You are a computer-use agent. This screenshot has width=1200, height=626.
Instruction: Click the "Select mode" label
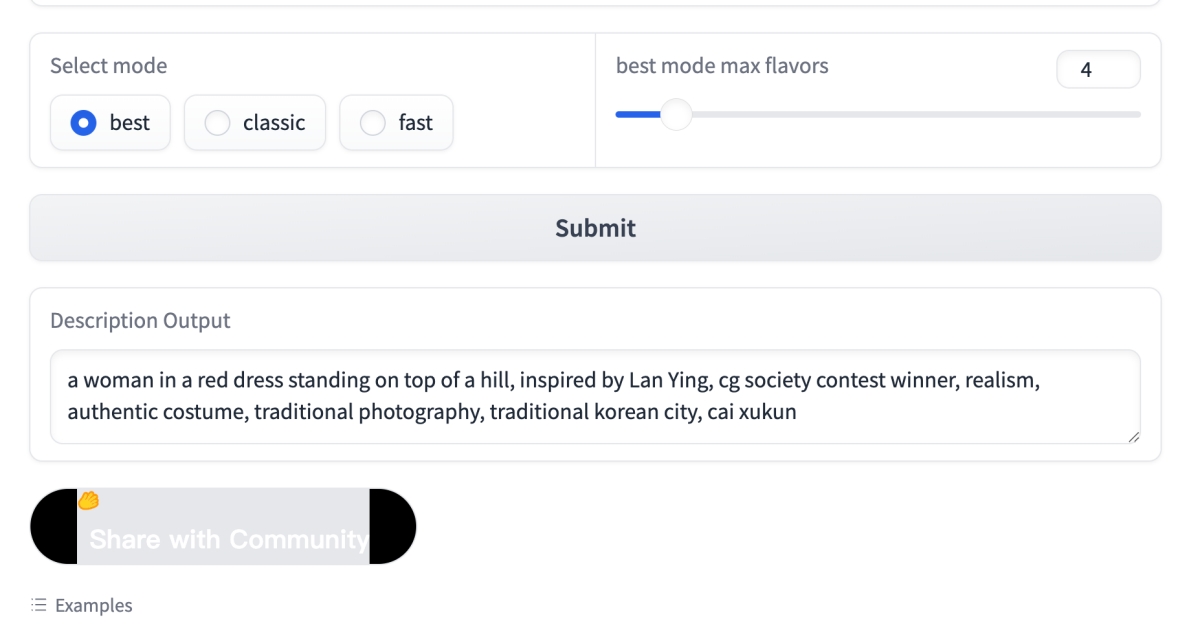(x=108, y=66)
